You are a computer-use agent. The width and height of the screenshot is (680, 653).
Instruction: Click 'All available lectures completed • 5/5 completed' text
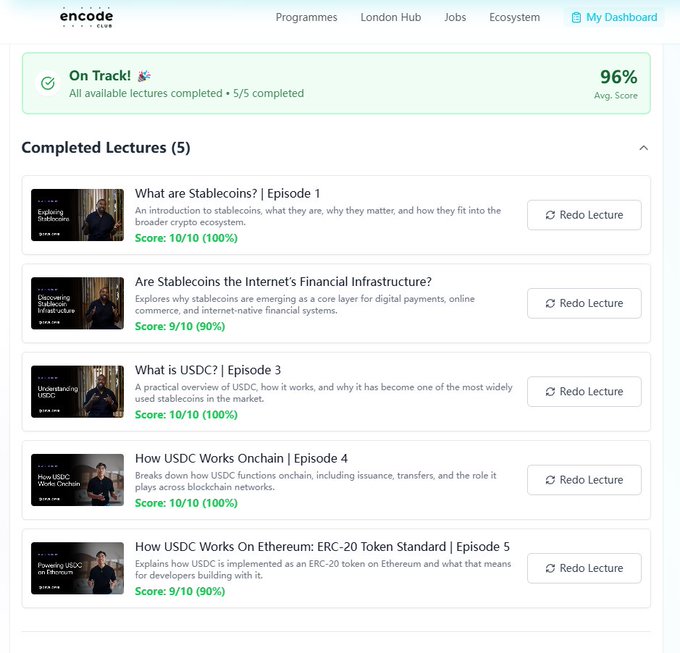[x=186, y=93]
